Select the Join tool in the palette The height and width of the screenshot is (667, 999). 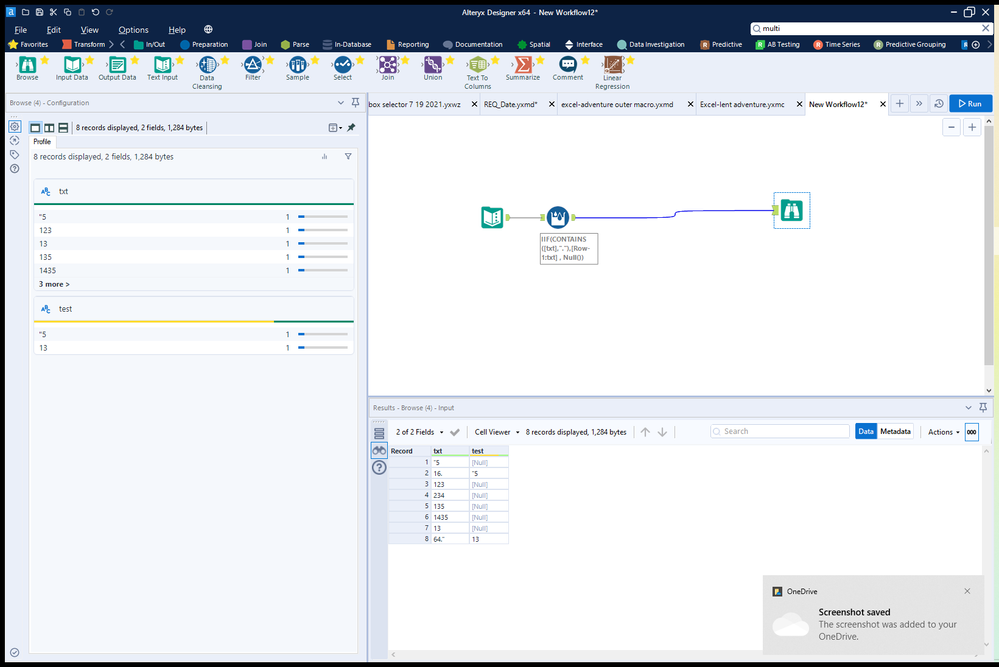click(387, 68)
